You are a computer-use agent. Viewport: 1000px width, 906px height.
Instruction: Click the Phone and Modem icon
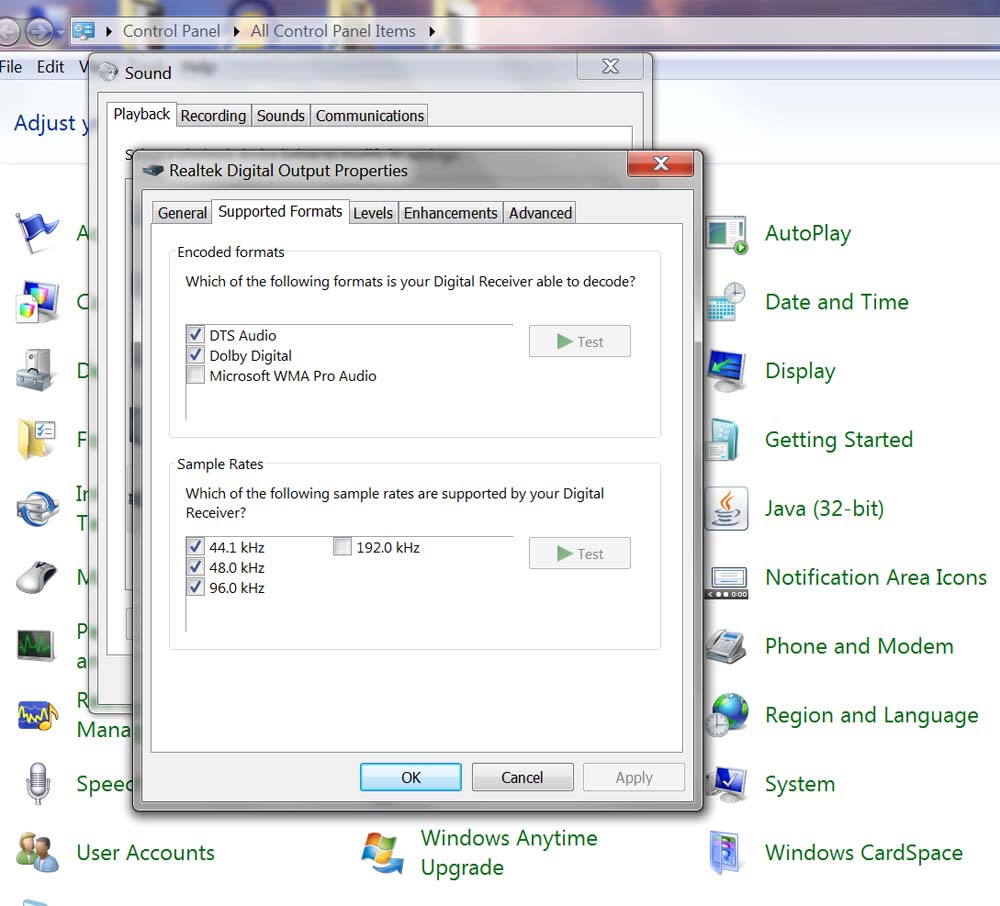tap(726, 646)
